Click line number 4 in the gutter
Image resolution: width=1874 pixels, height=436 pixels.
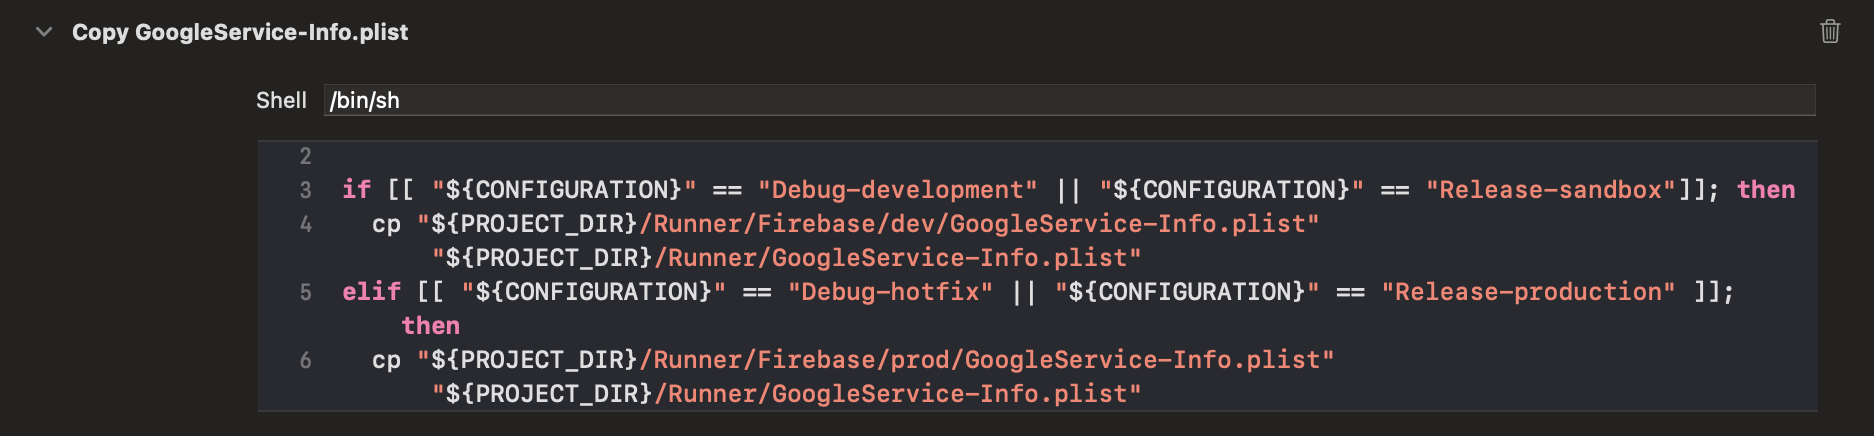305,224
